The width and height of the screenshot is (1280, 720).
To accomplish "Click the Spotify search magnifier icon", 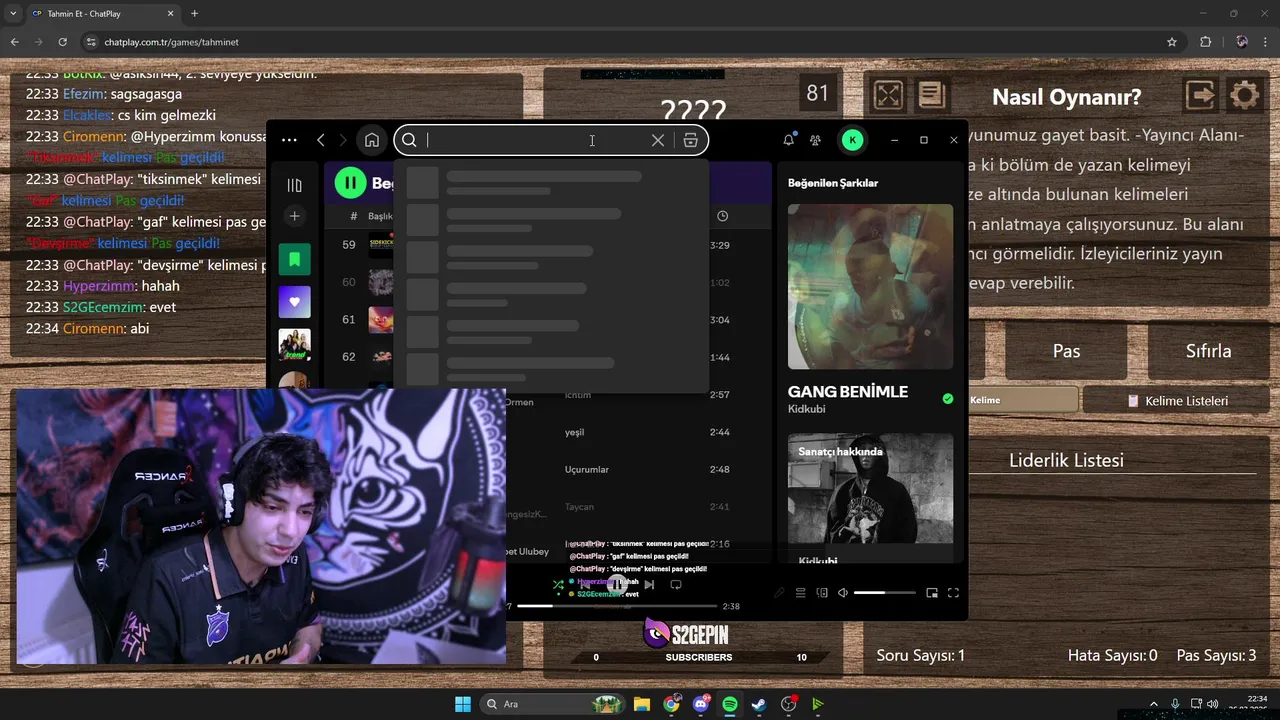I will [x=410, y=140].
